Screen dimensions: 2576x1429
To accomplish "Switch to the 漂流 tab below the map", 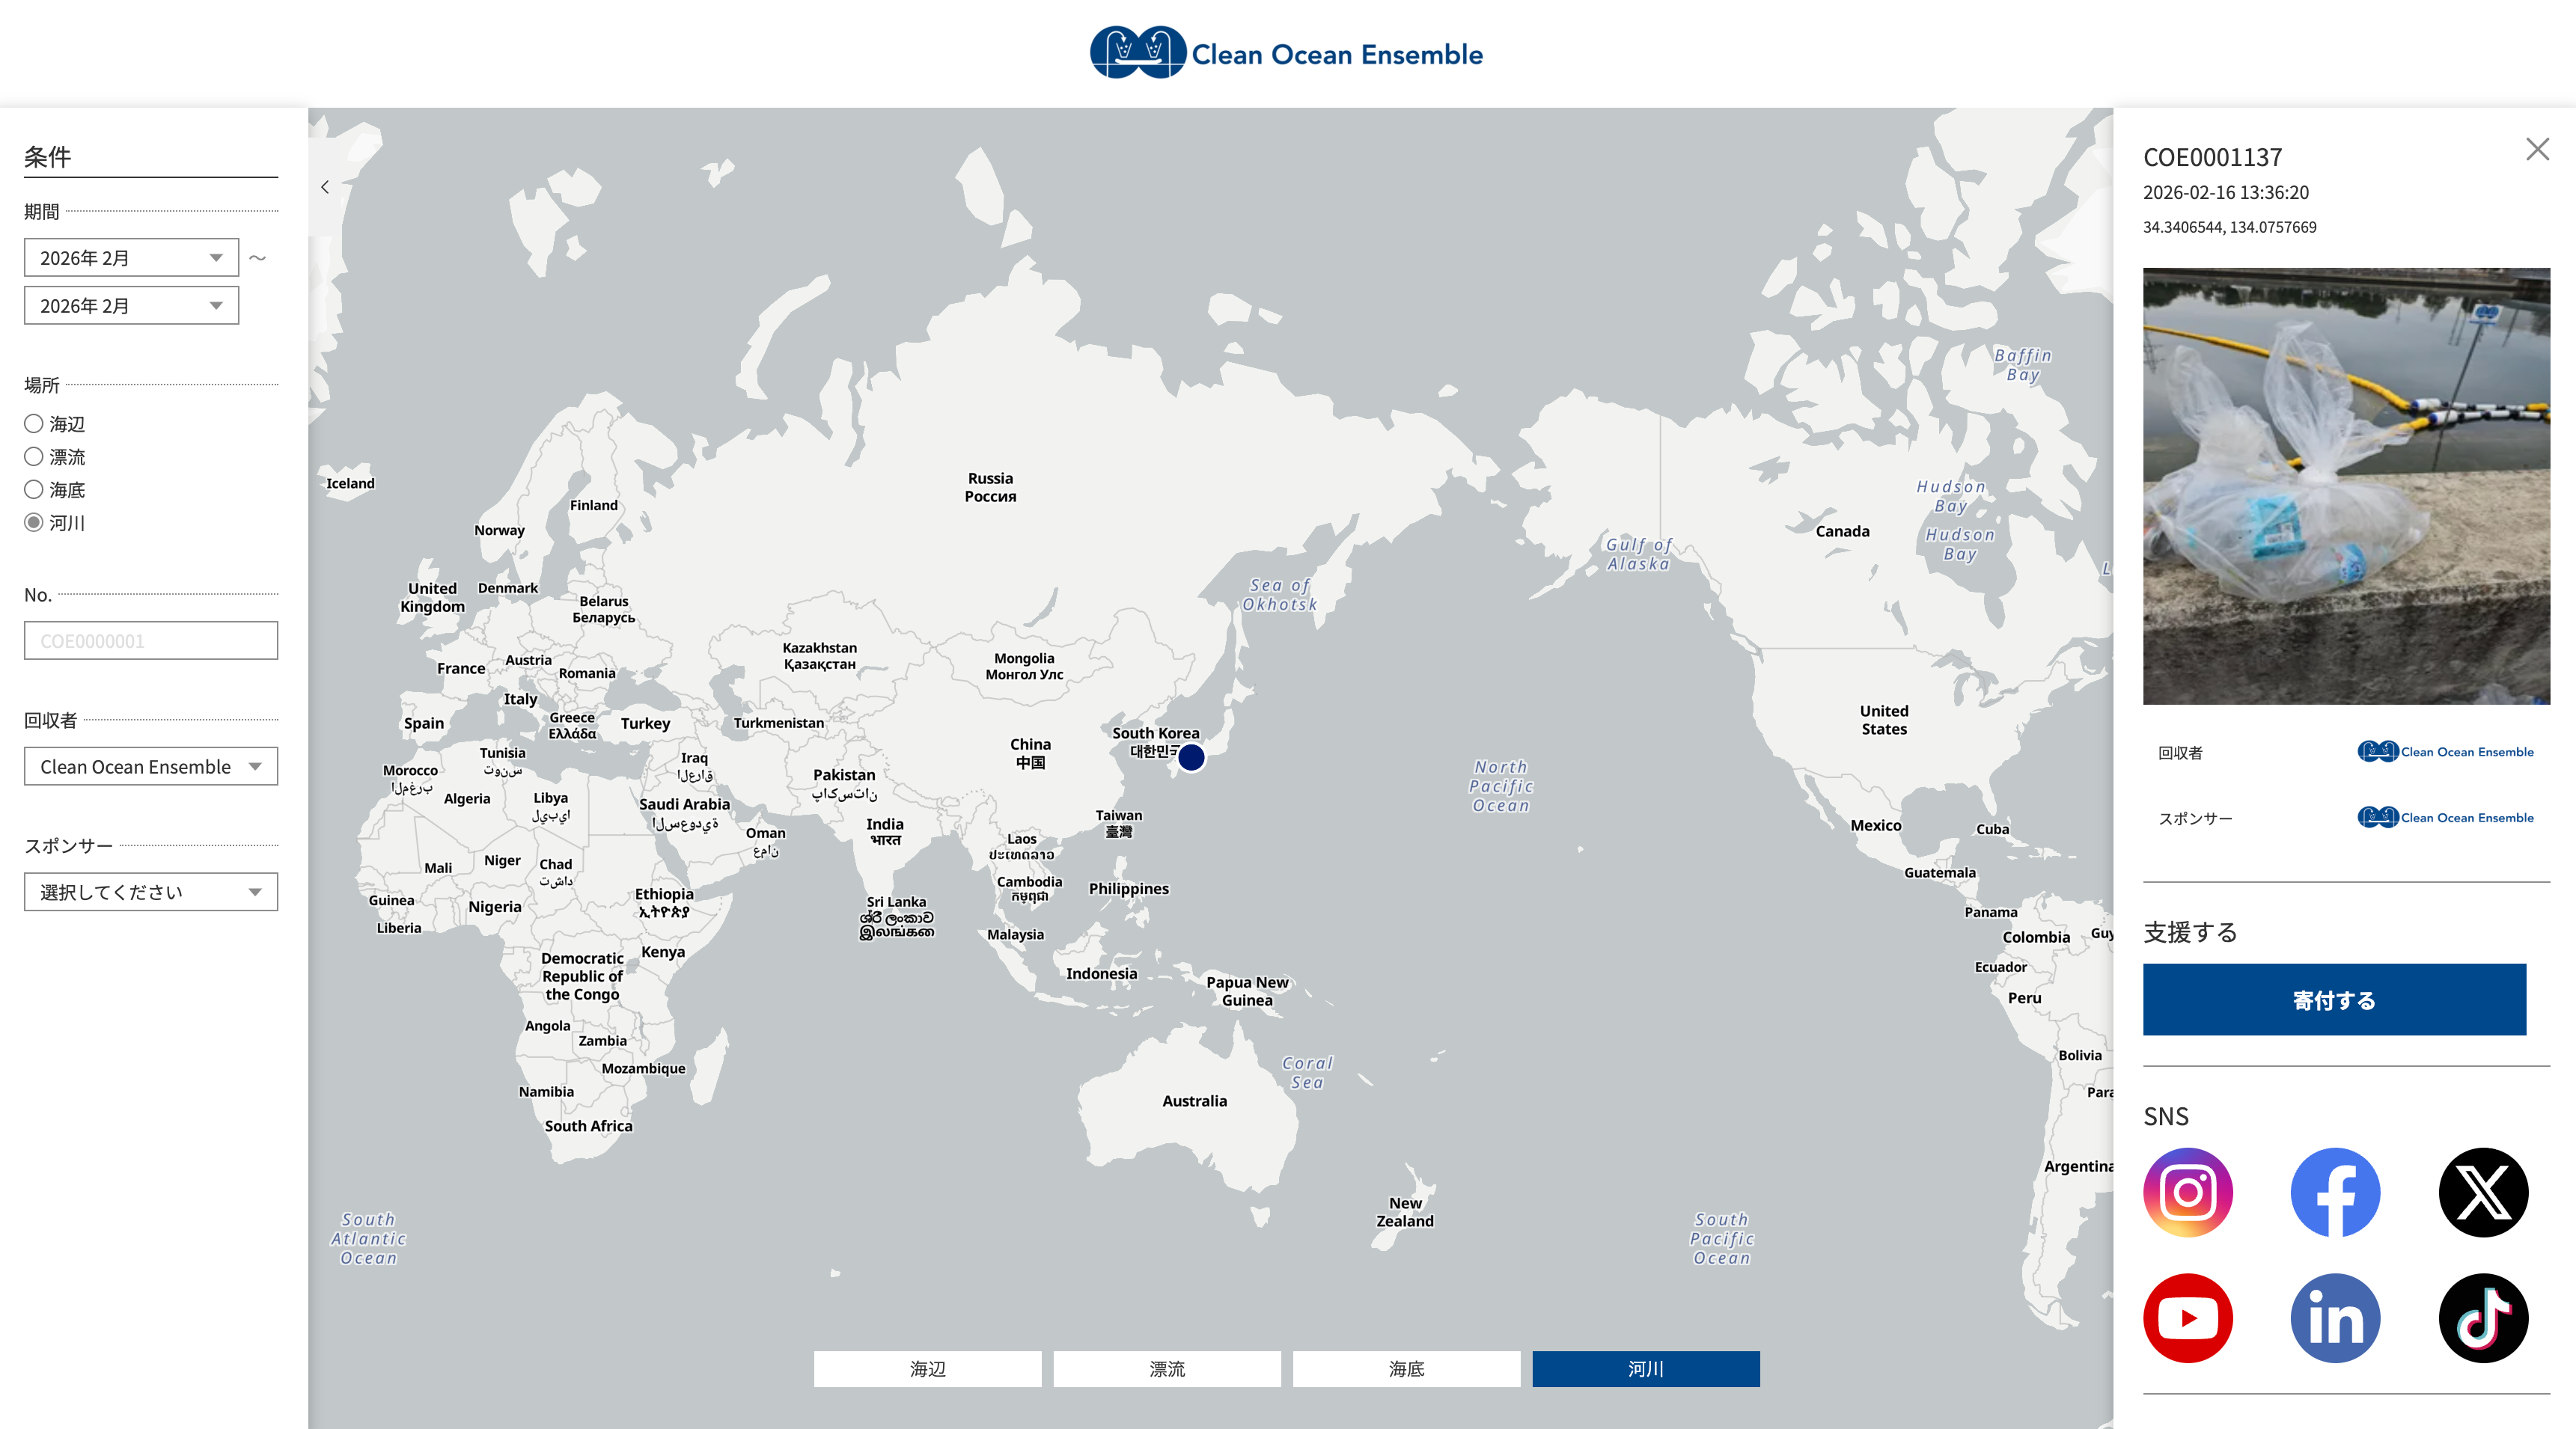I will [x=1166, y=1369].
